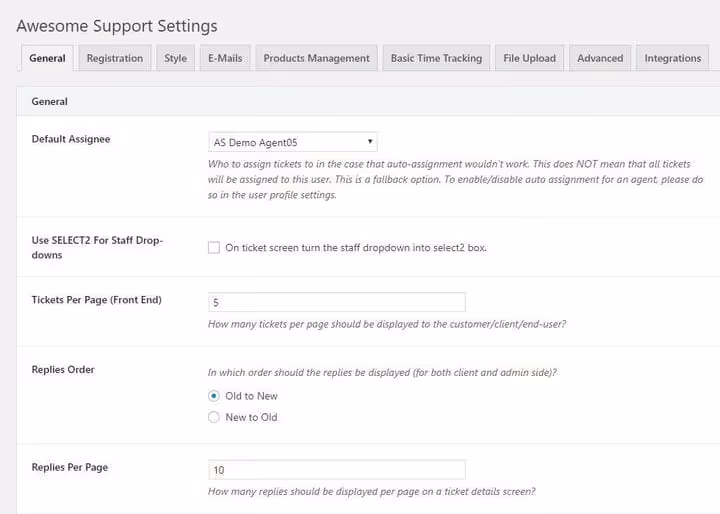The width and height of the screenshot is (720, 514).
Task: Select the Old to New replies order
Action: tap(214, 395)
